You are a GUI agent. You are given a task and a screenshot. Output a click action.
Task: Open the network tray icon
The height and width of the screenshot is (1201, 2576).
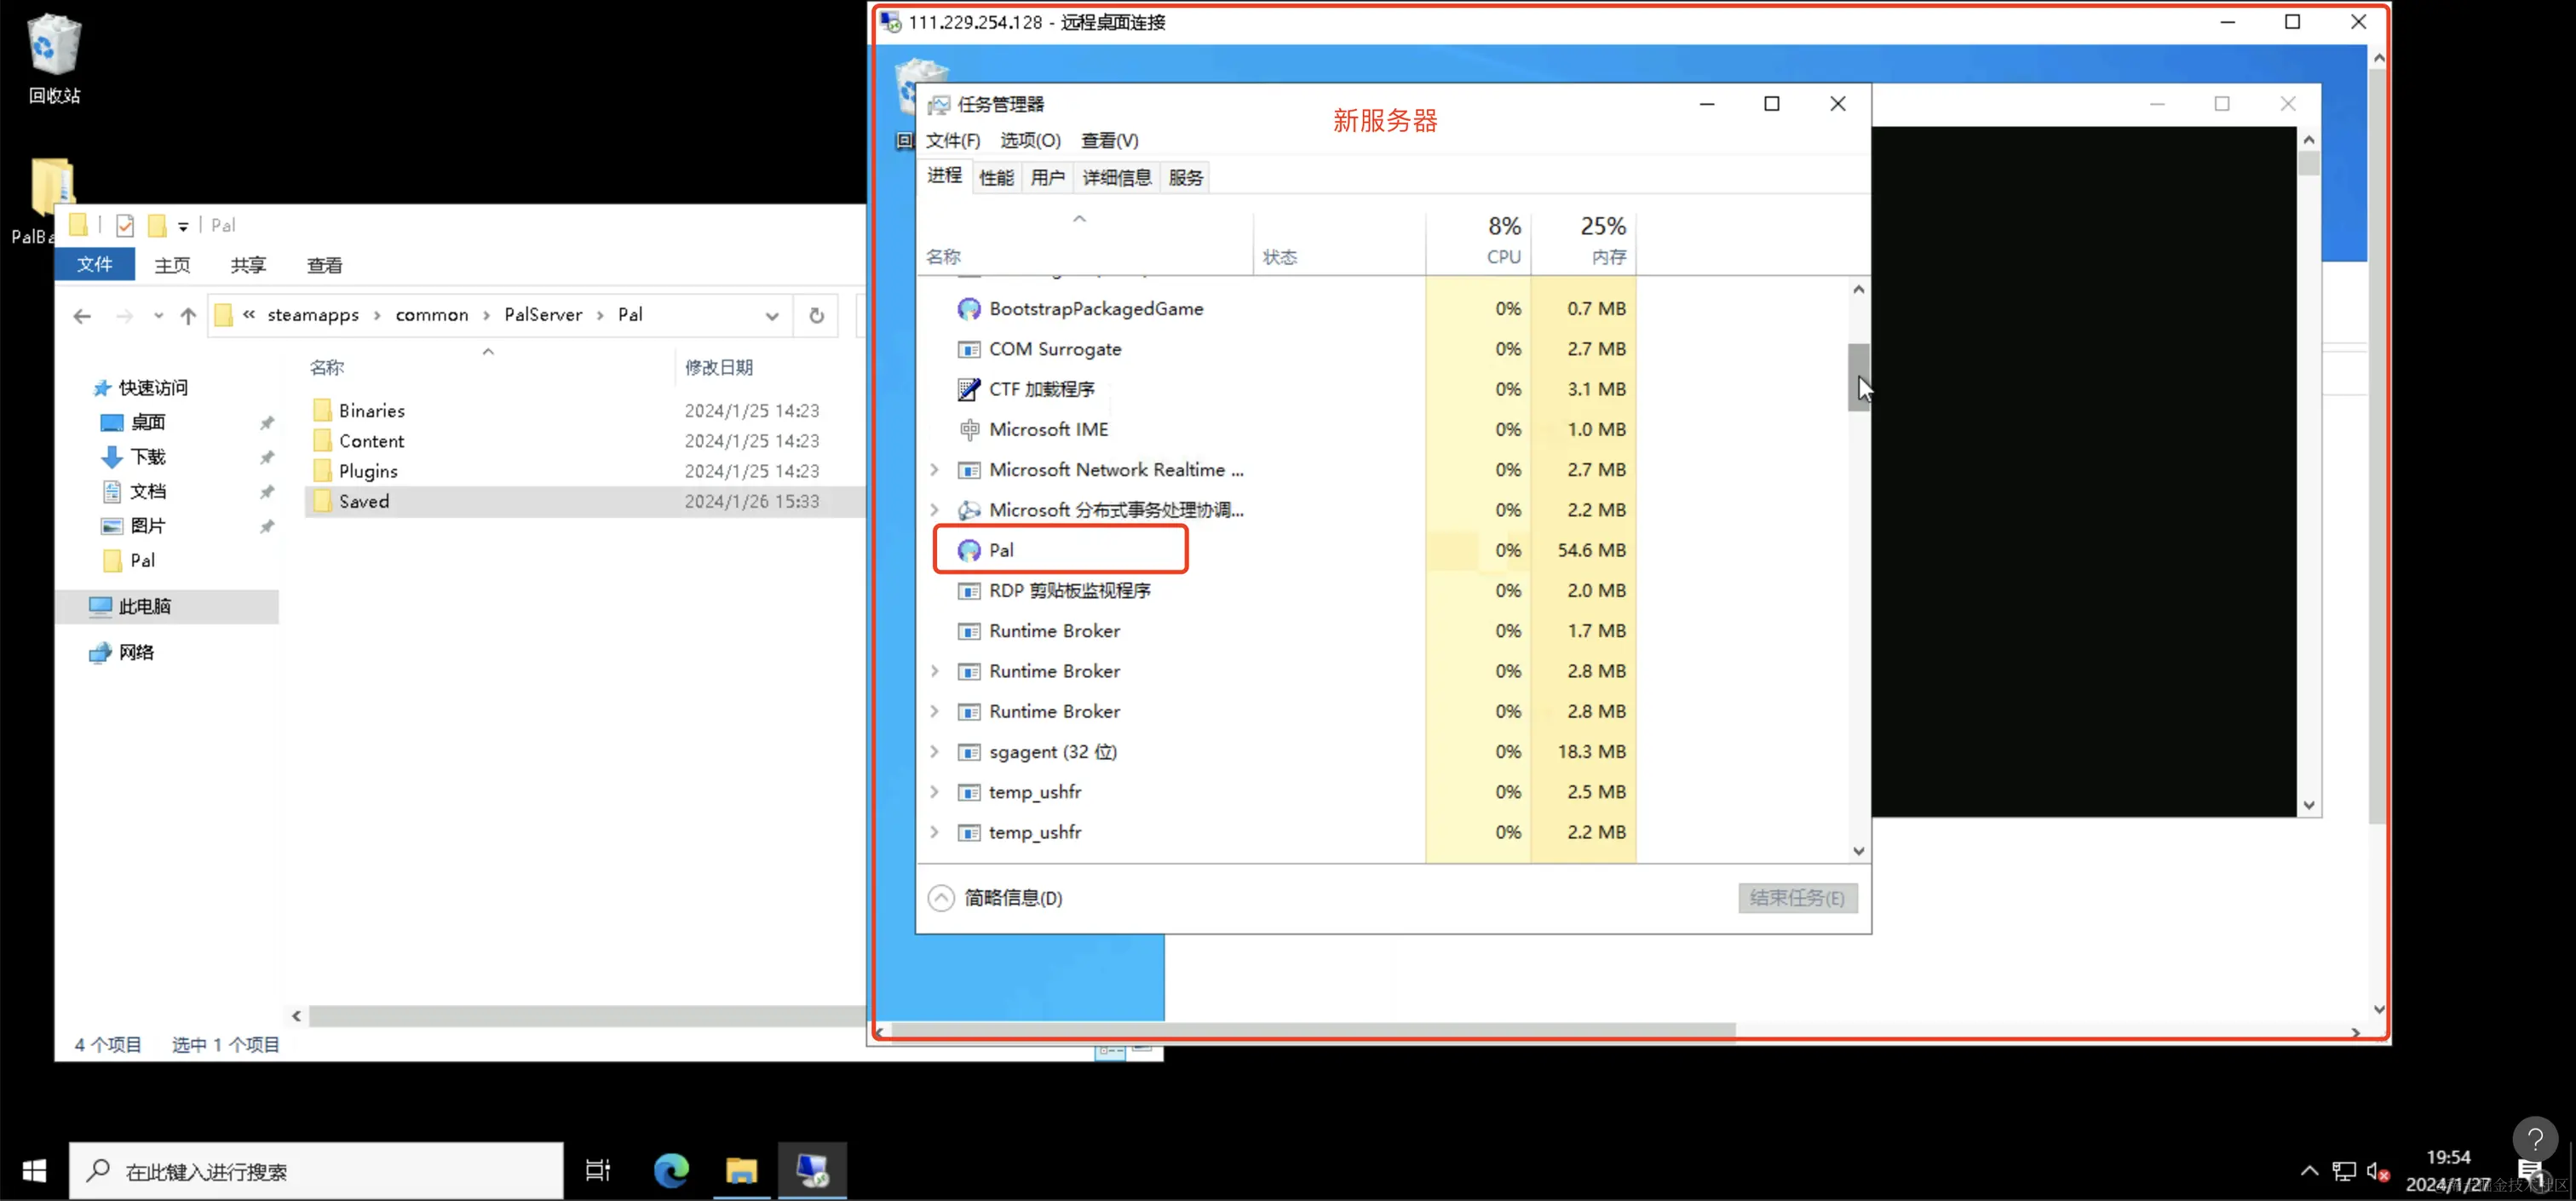click(x=2344, y=1171)
